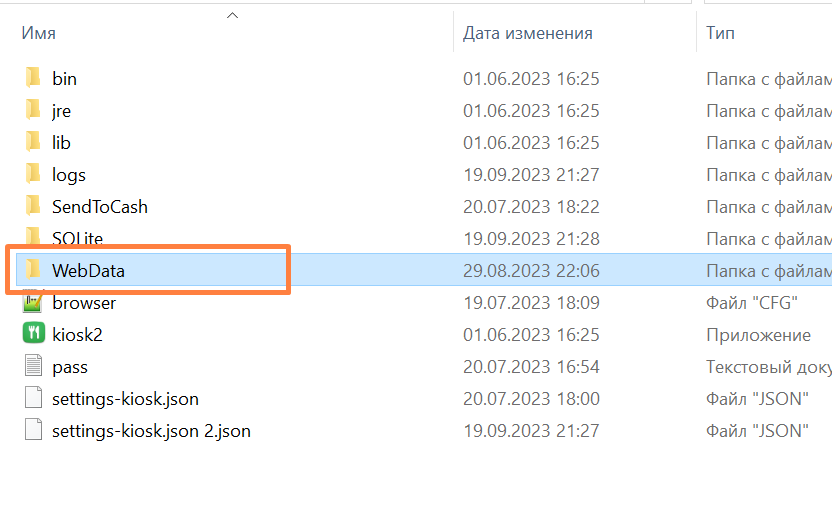Click the browser type label Файл "CFG"
Image resolution: width=832 pixels, height=528 pixels.
click(753, 302)
